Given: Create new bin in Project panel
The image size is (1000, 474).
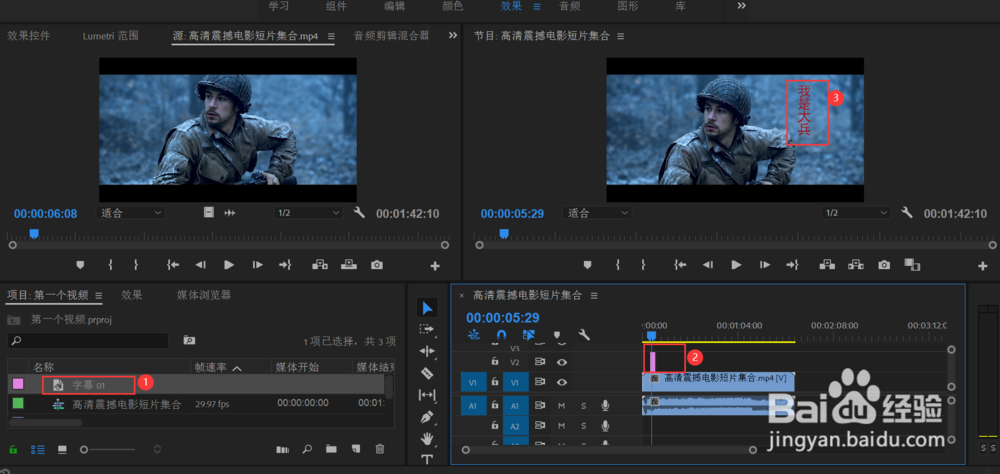Looking at the screenshot, I should (x=331, y=449).
